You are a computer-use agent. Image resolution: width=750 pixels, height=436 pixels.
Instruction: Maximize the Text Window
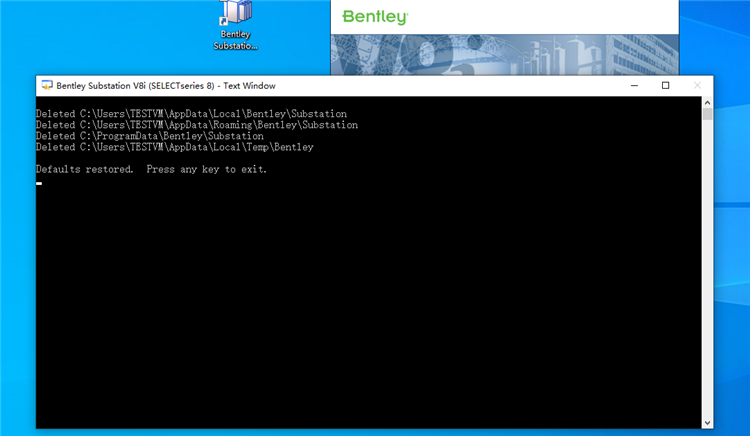point(665,86)
